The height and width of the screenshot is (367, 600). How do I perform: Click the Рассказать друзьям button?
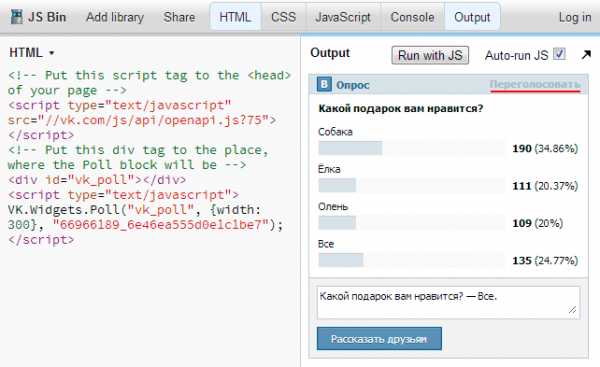(x=379, y=339)
